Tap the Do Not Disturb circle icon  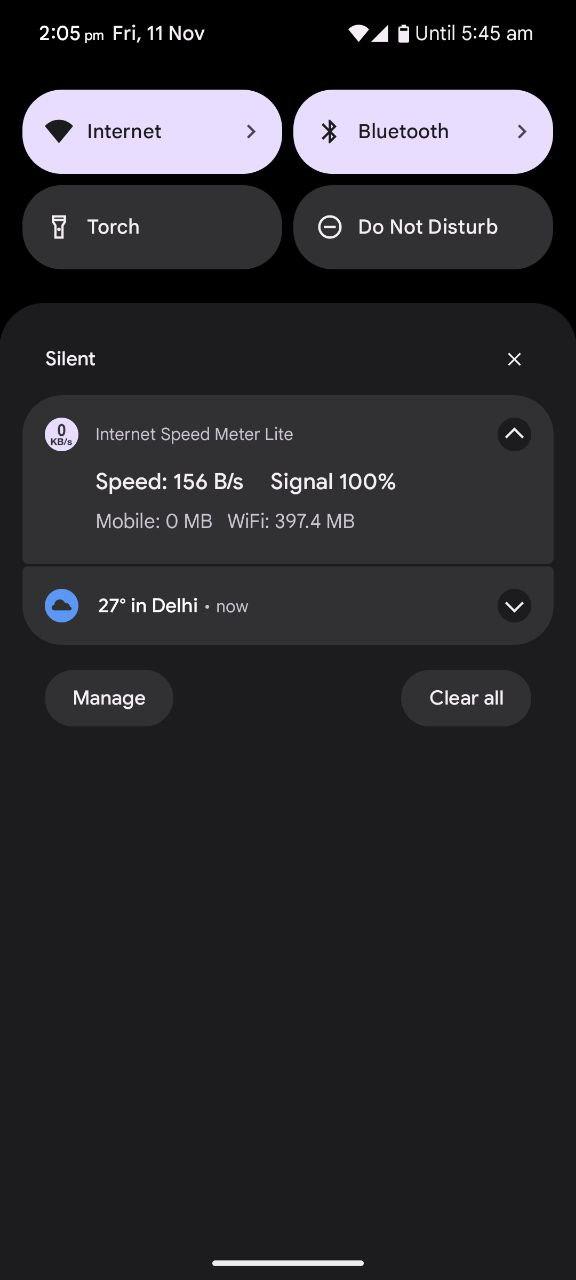point(330,227)
